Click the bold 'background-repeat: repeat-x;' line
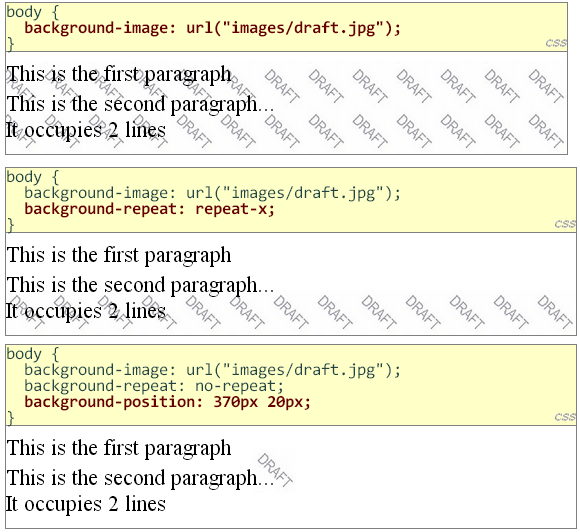 pyautogui.click(x=149, y=209)
